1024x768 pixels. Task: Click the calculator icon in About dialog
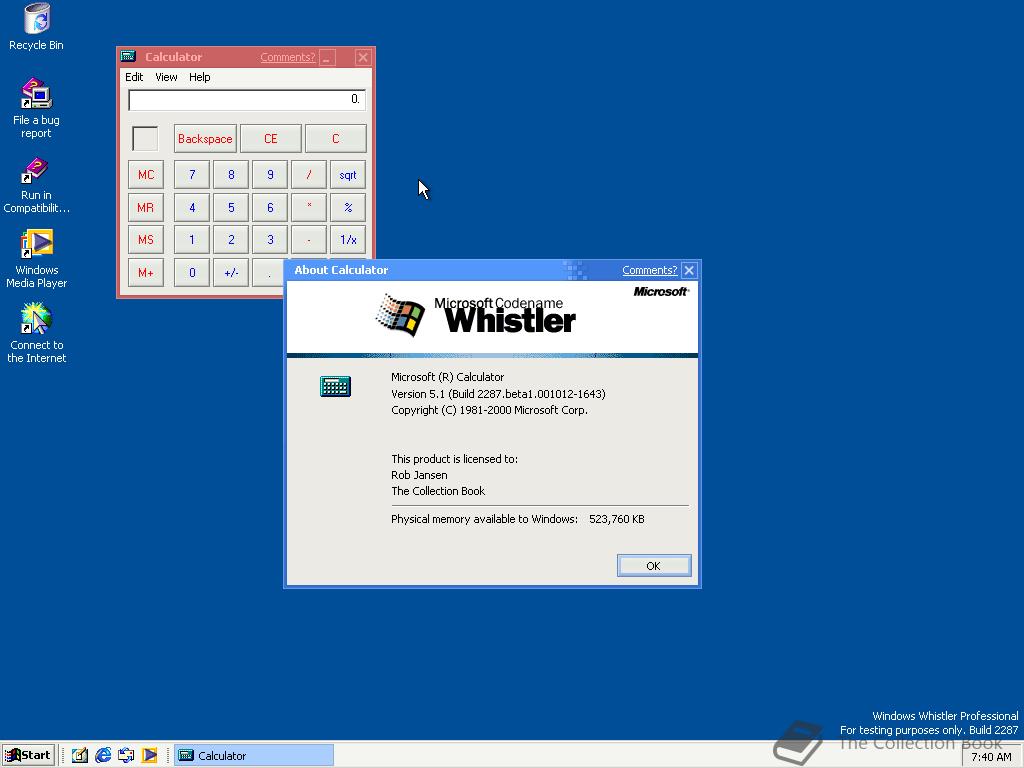(336, 387)
